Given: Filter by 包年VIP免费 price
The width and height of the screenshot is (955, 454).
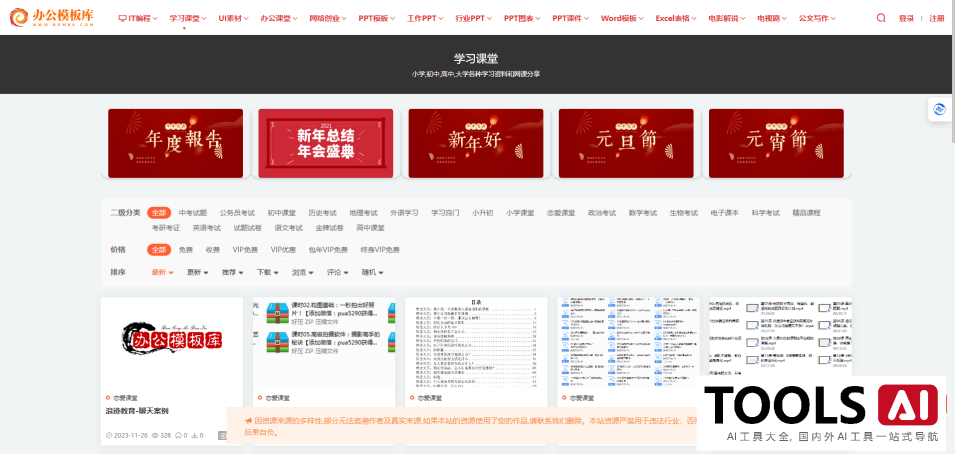Looking at the screenshot, I should 328,250.
